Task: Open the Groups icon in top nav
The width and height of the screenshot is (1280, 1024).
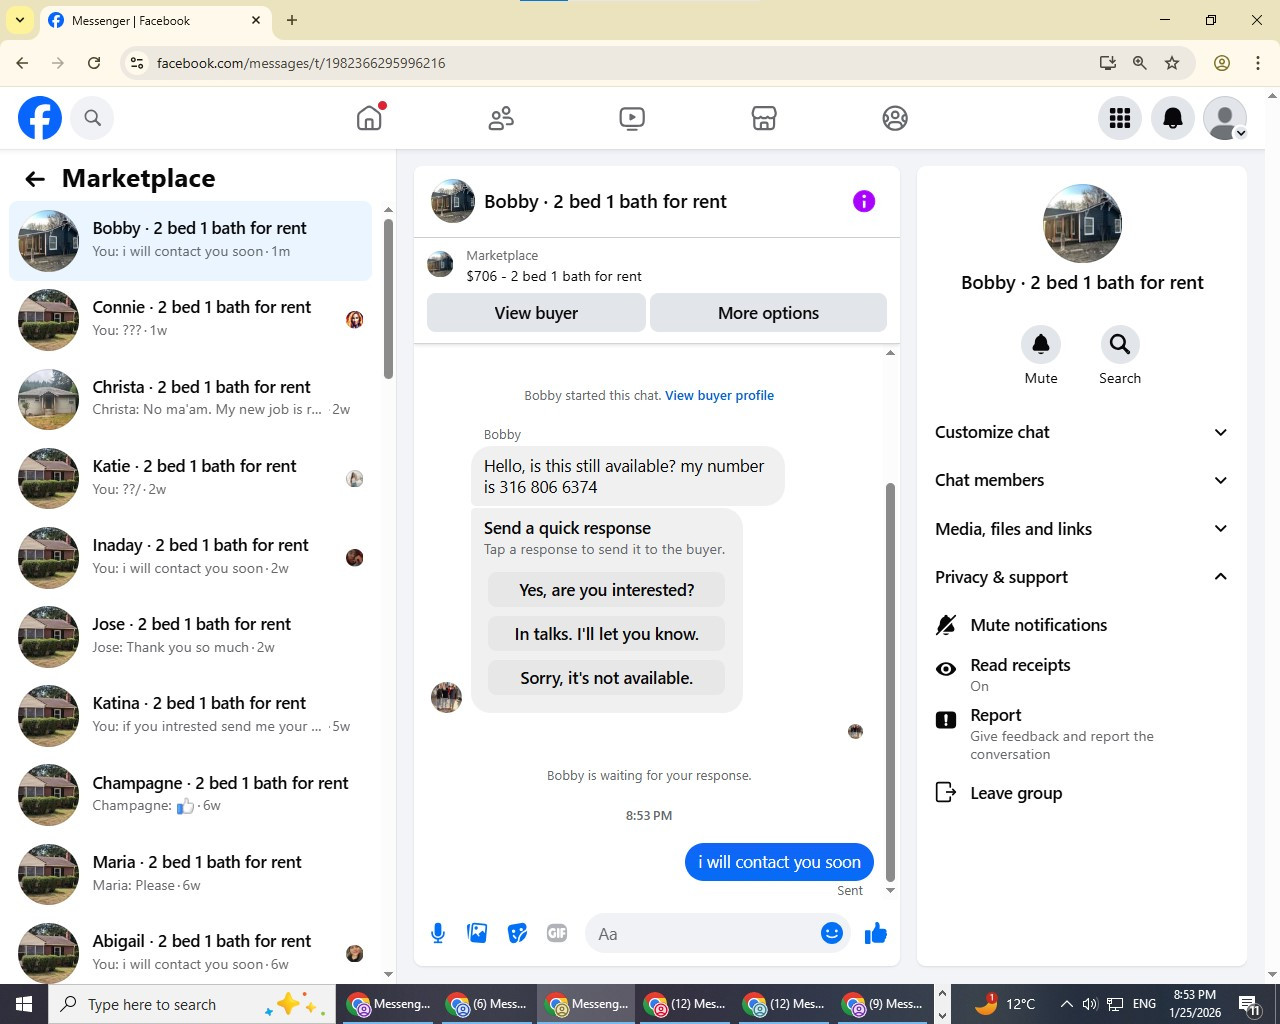Action: click(895, 118)
